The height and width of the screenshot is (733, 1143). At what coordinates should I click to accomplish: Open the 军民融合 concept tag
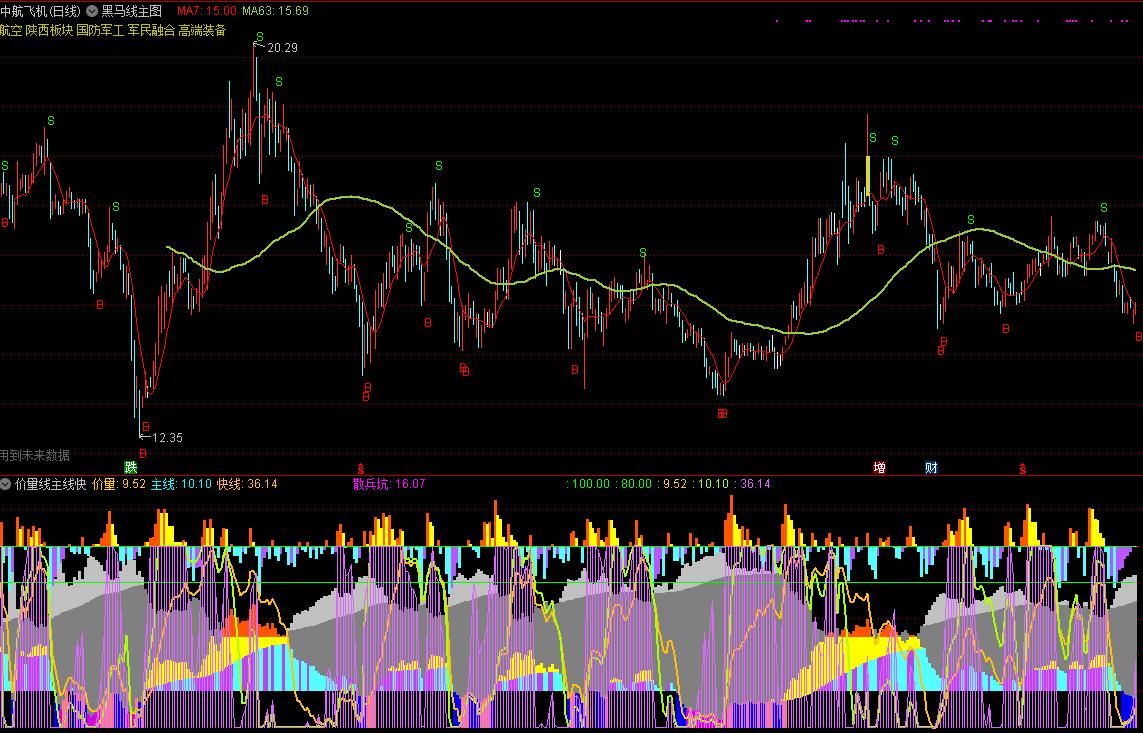pyautogui.click(x=151, y=30)
